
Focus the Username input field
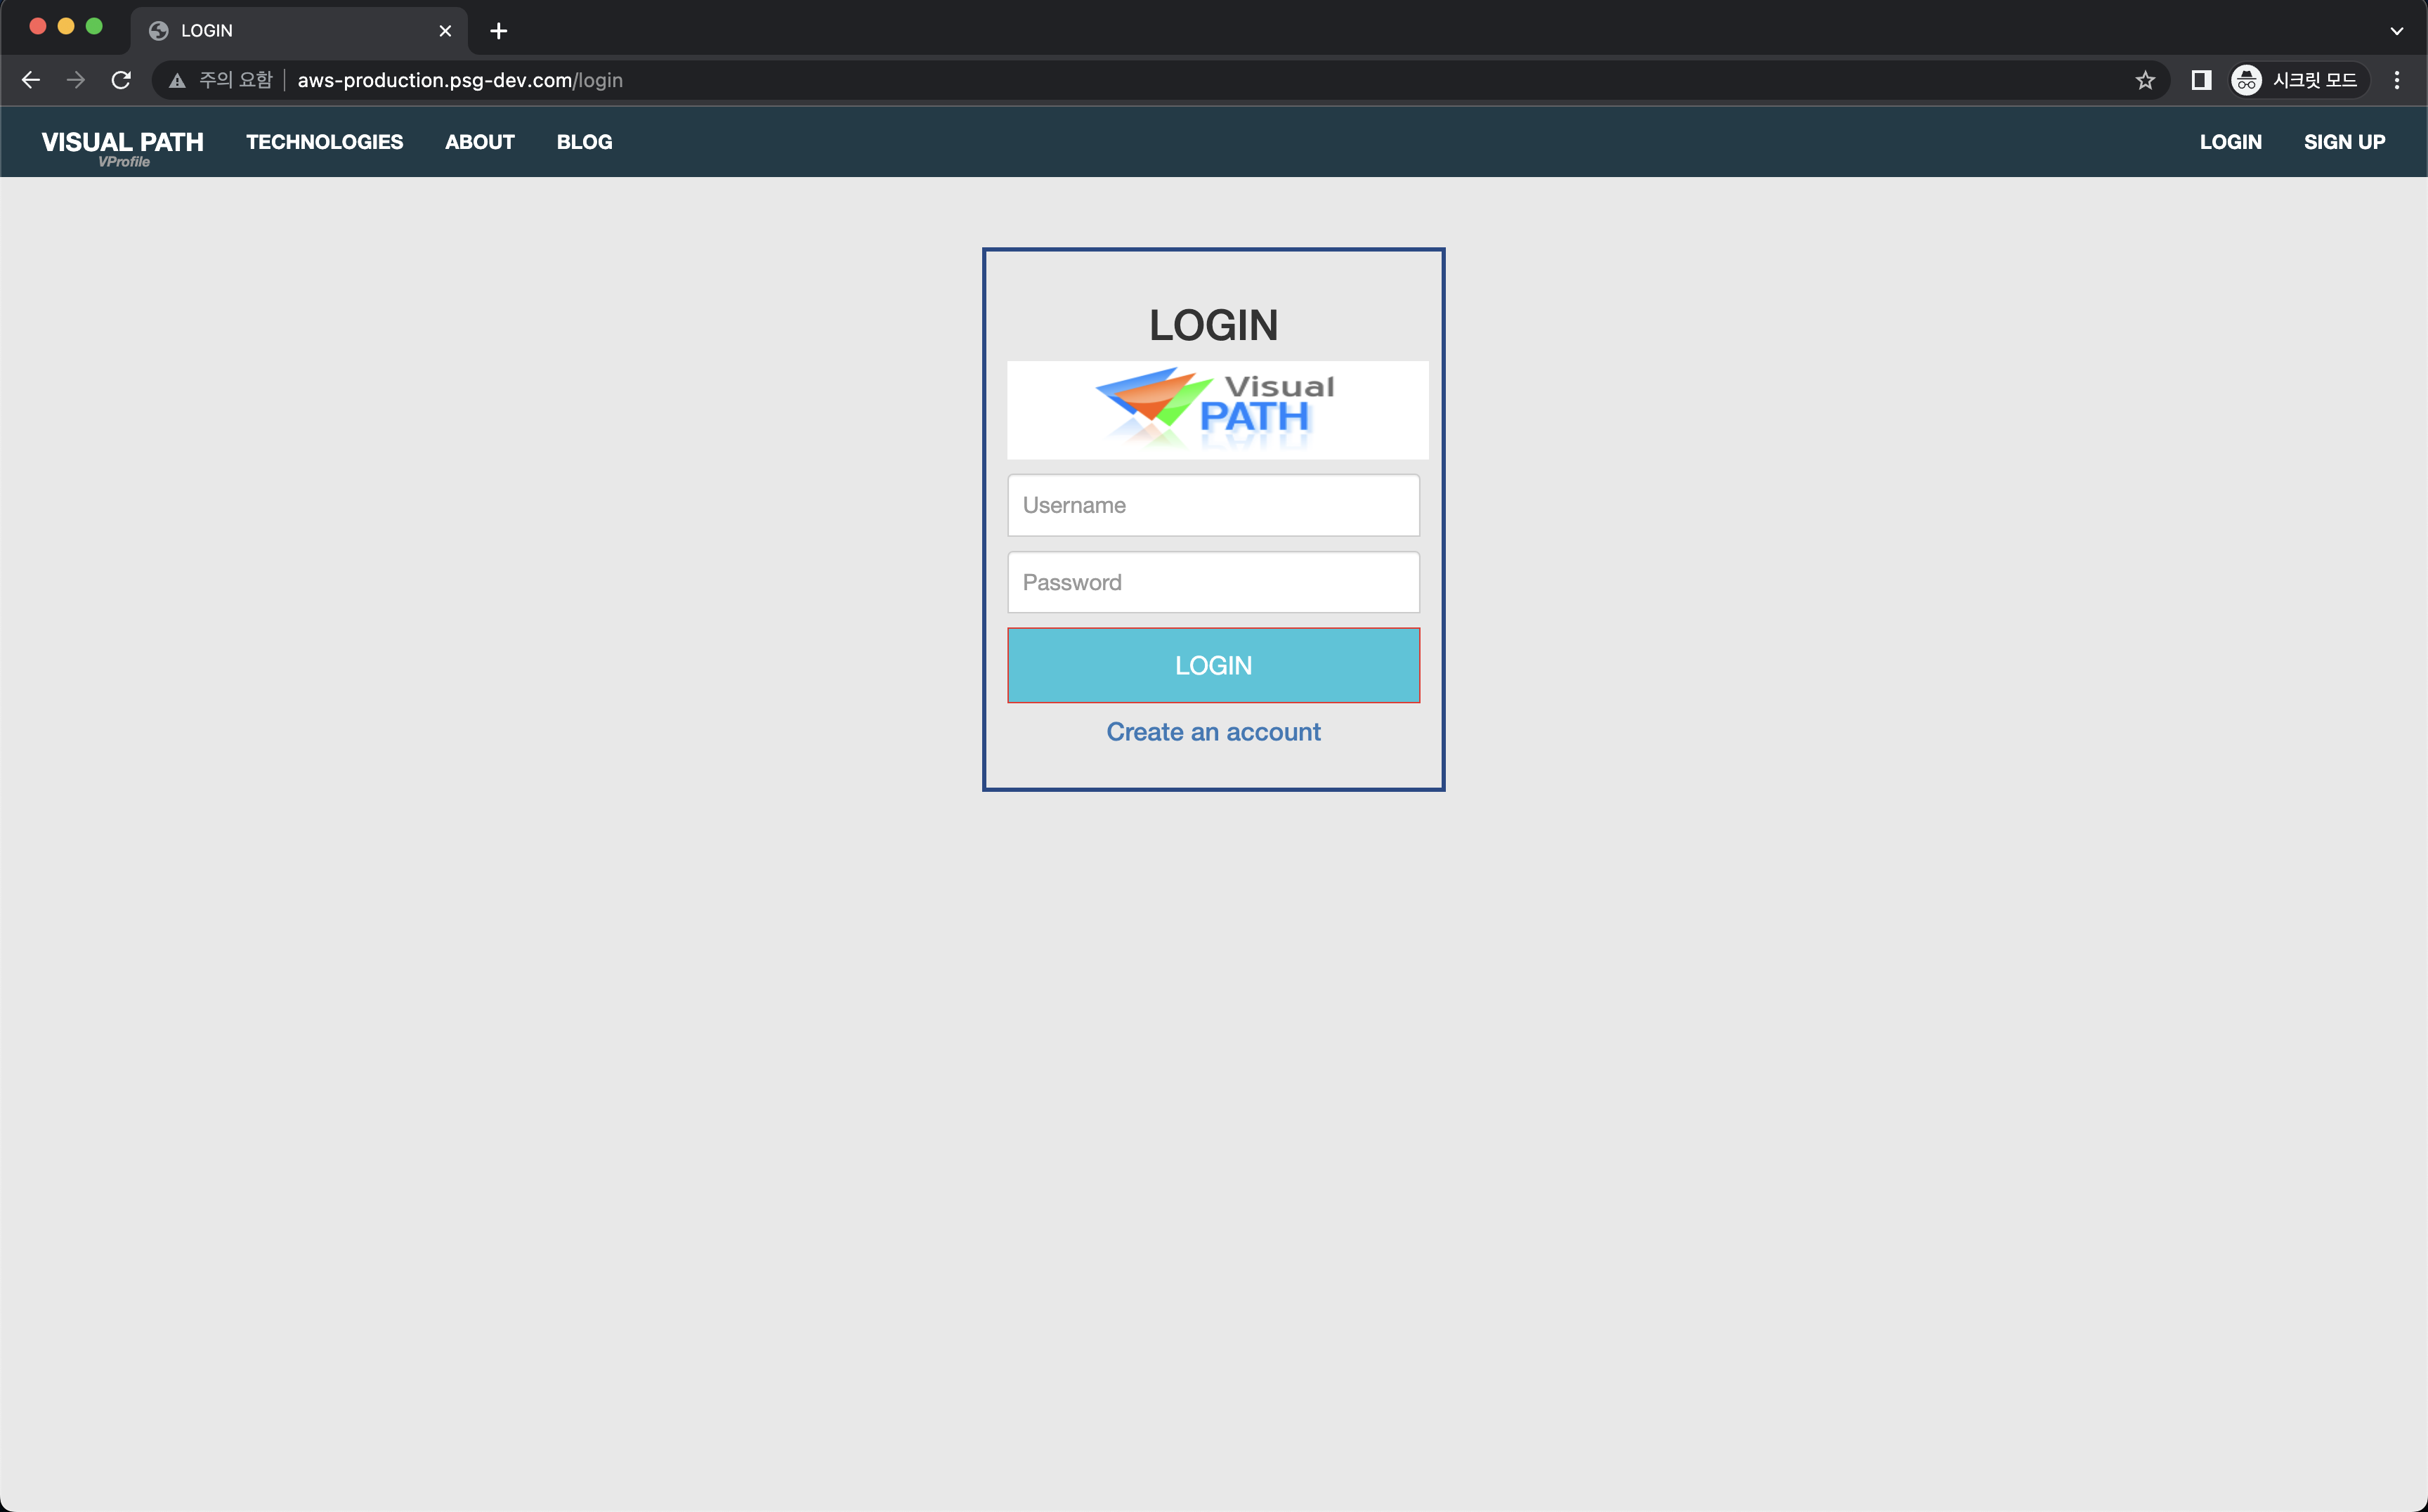click(1213, 505)
